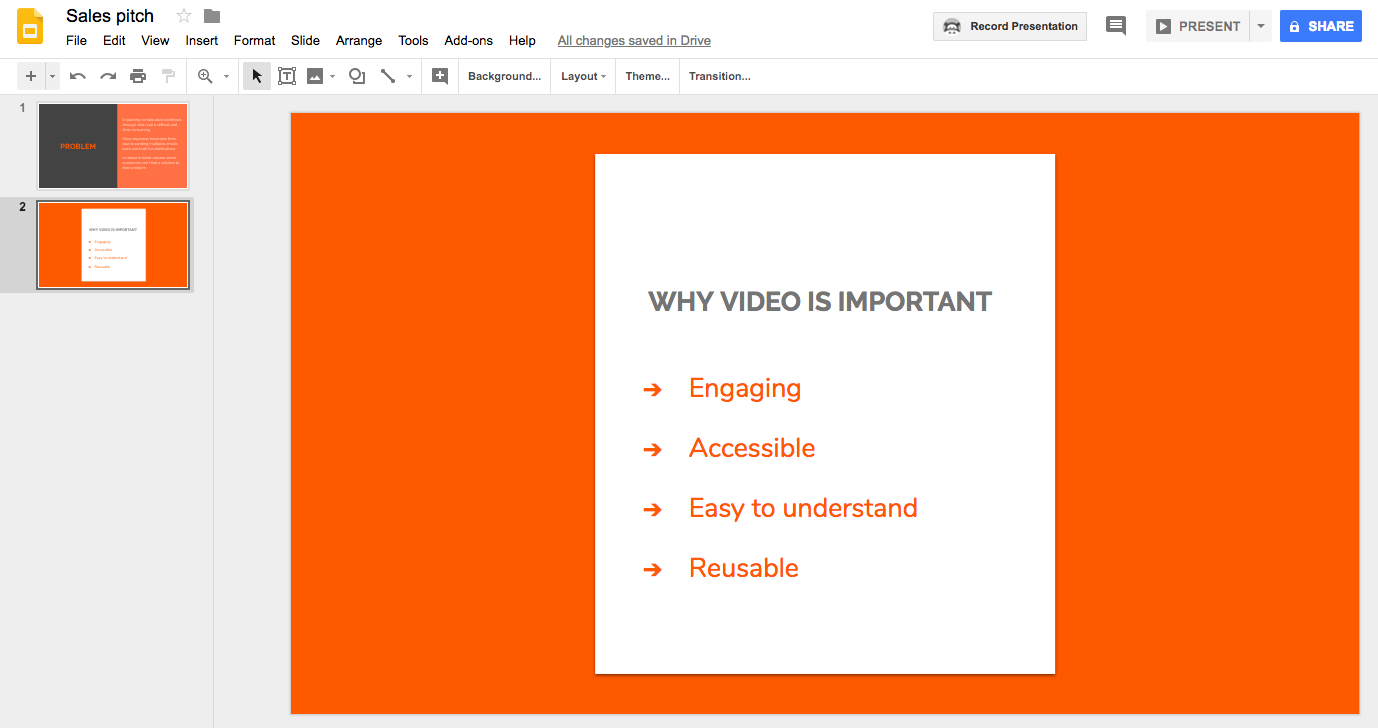Open the Print icon
This screenshot has height=728, width=1378.
[x=138, y=75]
